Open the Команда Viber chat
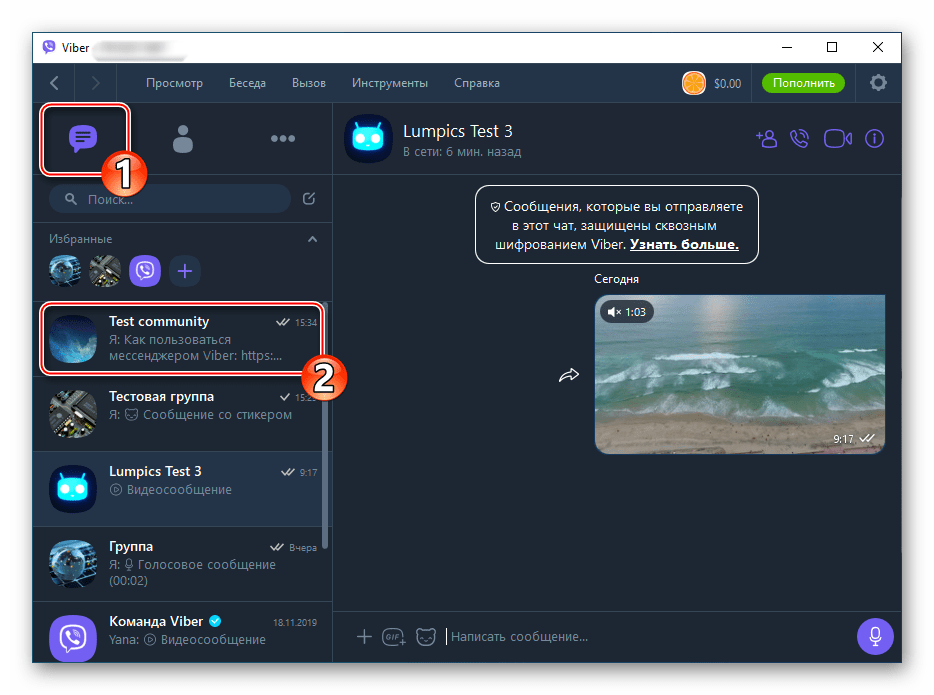Screen dimensions: 934x695 (178, 632)
